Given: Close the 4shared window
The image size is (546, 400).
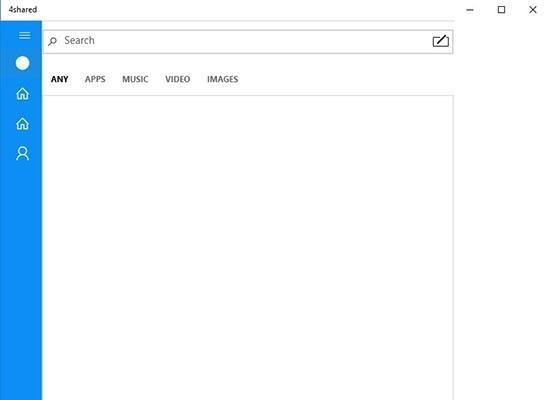Looking at the screenshot, I should (533, 10).
